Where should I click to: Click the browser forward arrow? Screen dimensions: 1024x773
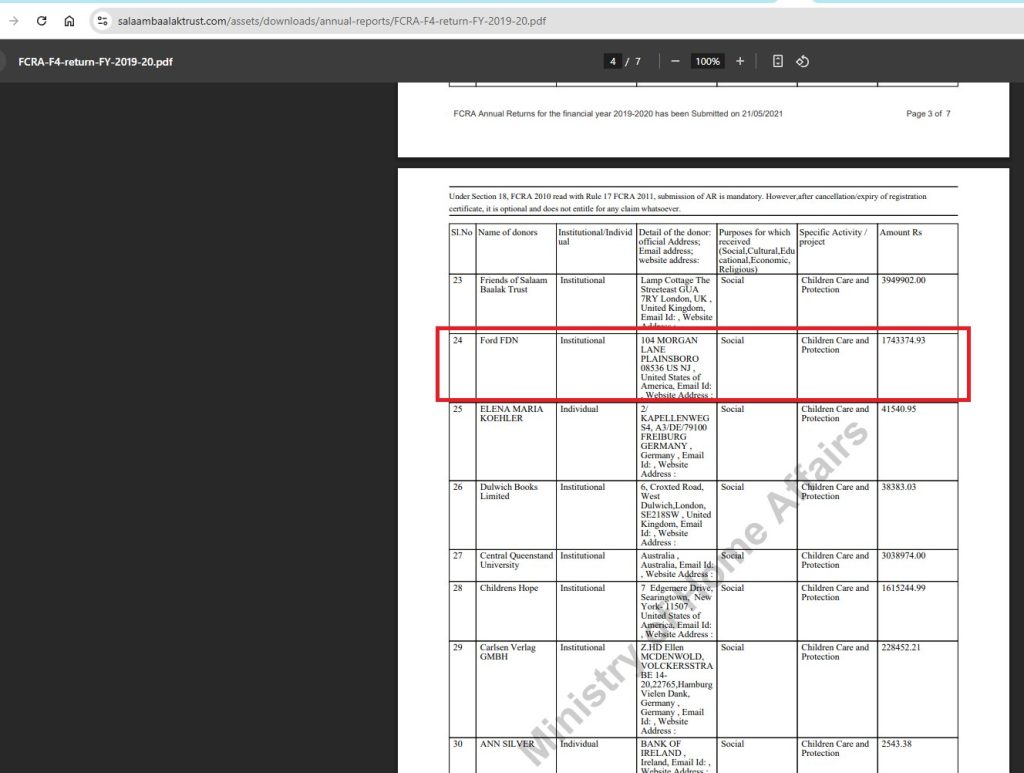point(14,21)
